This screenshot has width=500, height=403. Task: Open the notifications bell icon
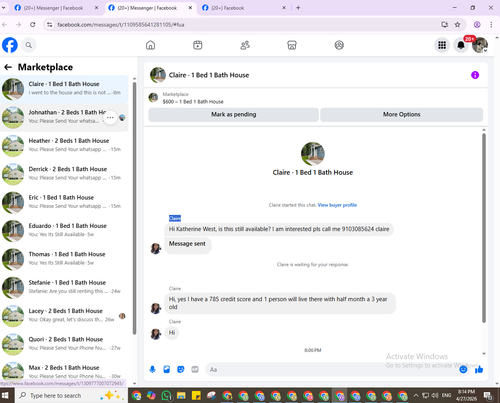[x=461, y=45]
